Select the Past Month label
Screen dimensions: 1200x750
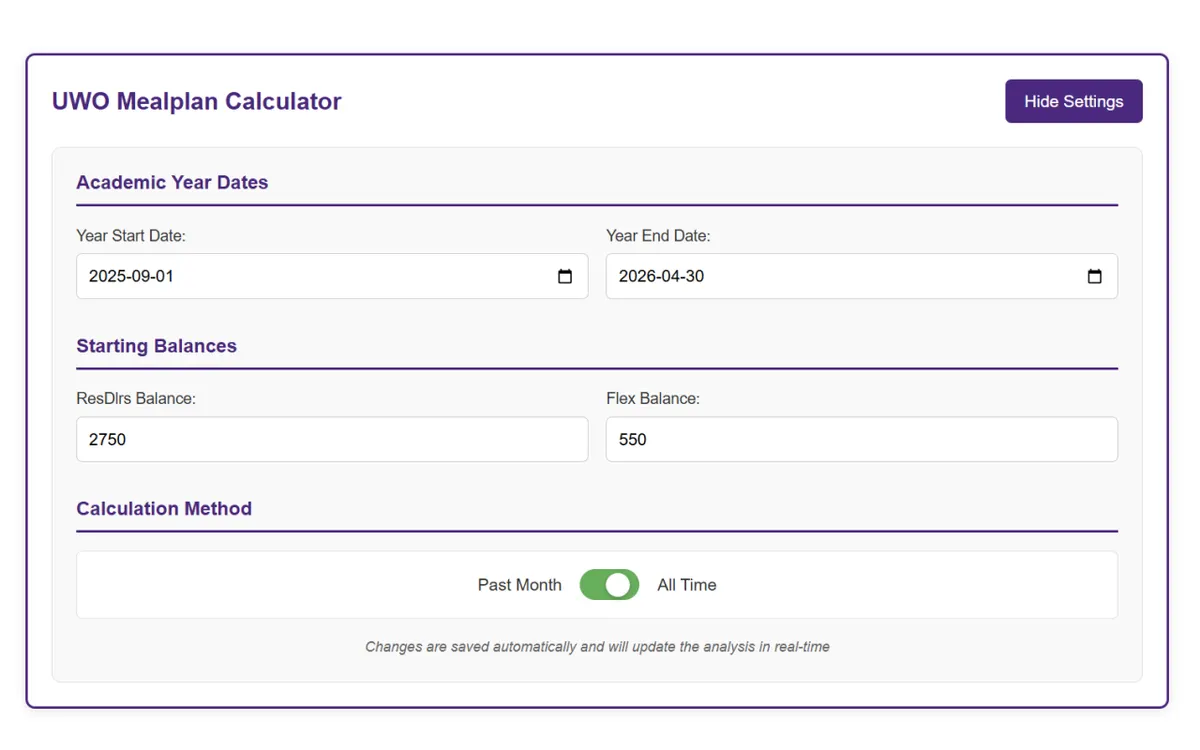point(520,585)
